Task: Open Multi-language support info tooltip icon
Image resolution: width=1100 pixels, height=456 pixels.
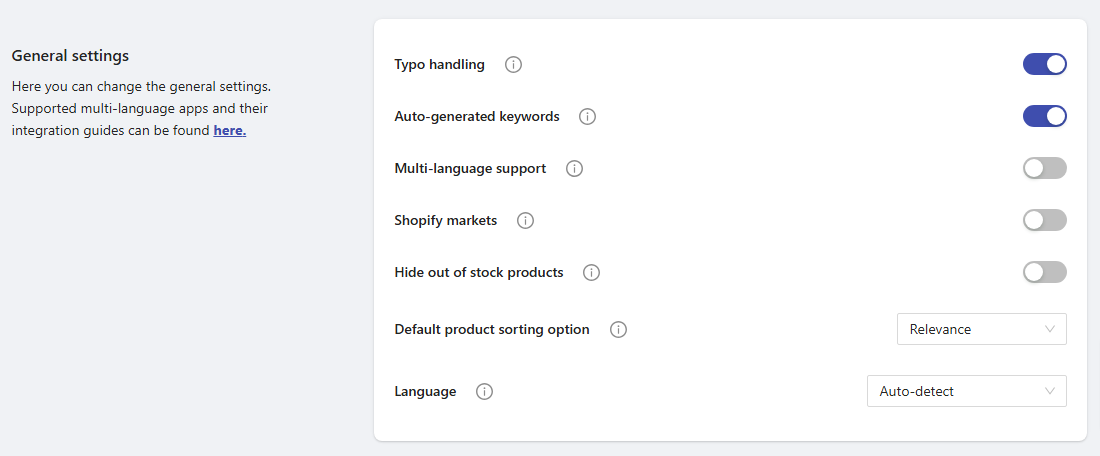Action: (574, 169)
